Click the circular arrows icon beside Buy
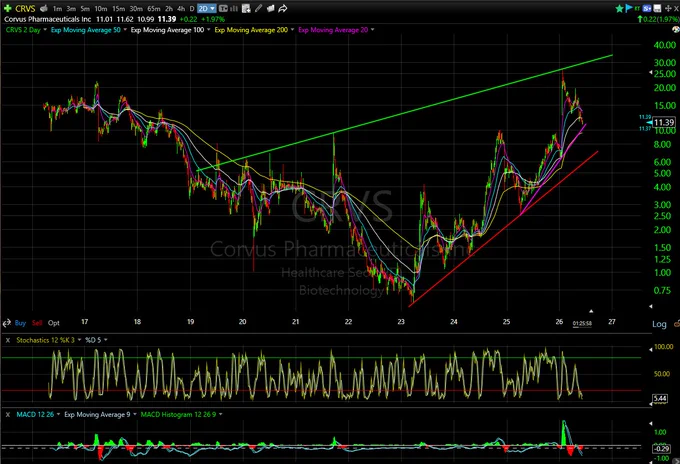 click(7, 323)
